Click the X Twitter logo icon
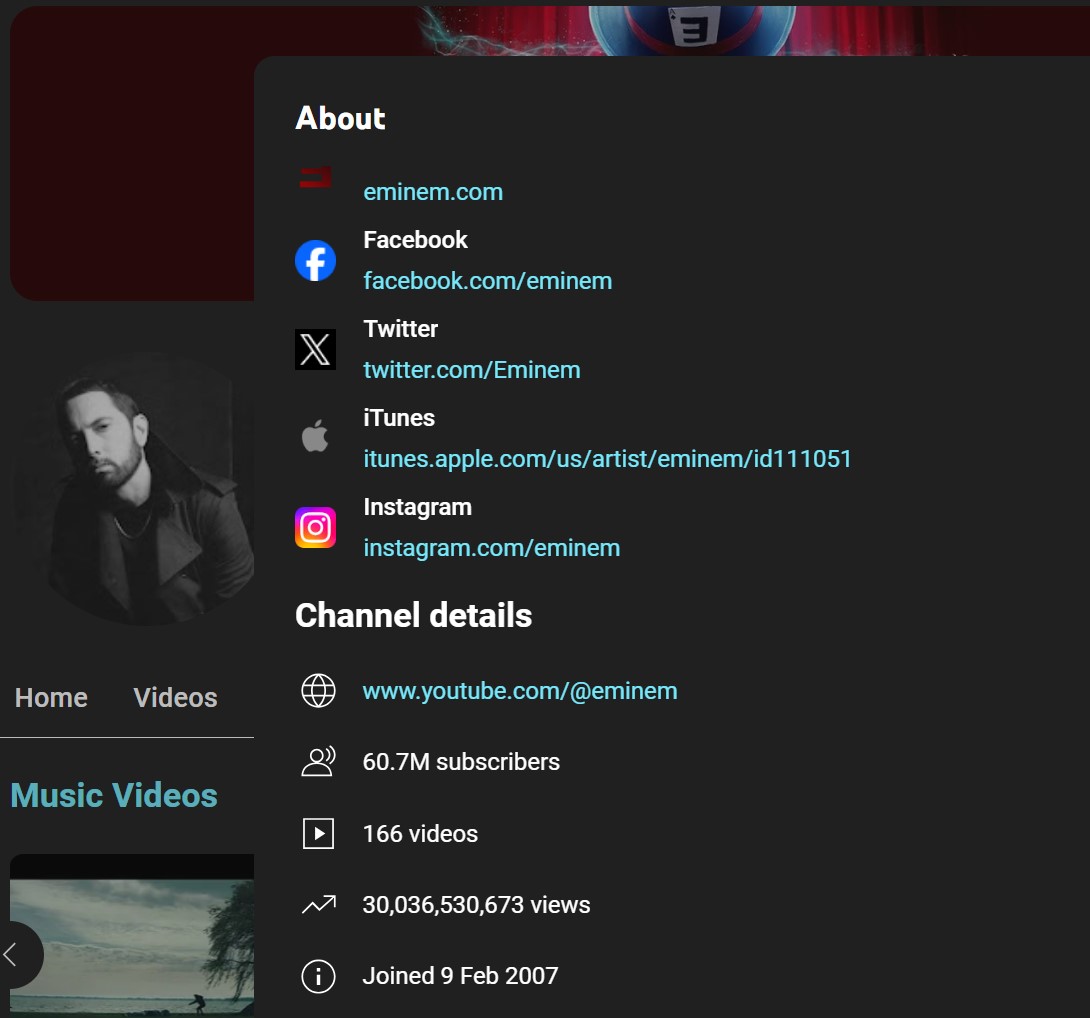This screenshot has height=1018, width=1090. (x=316, y=350)
